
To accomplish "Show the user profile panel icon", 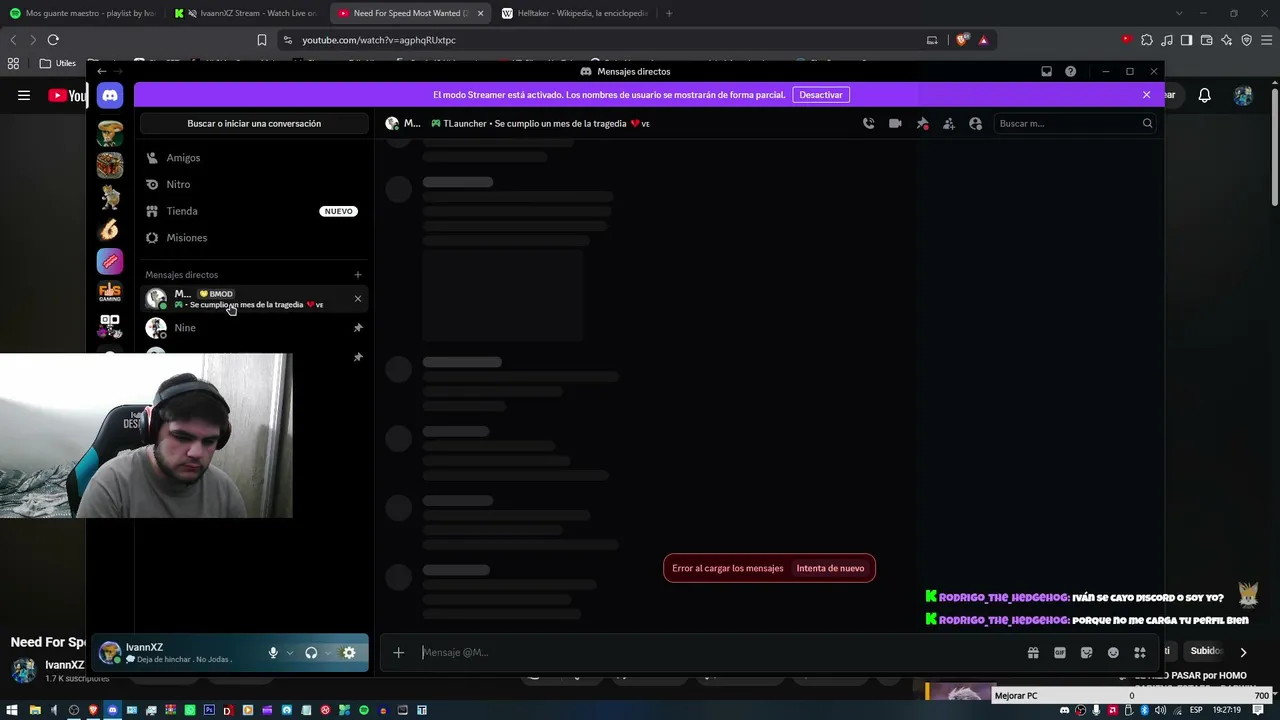I will [976, 124].
